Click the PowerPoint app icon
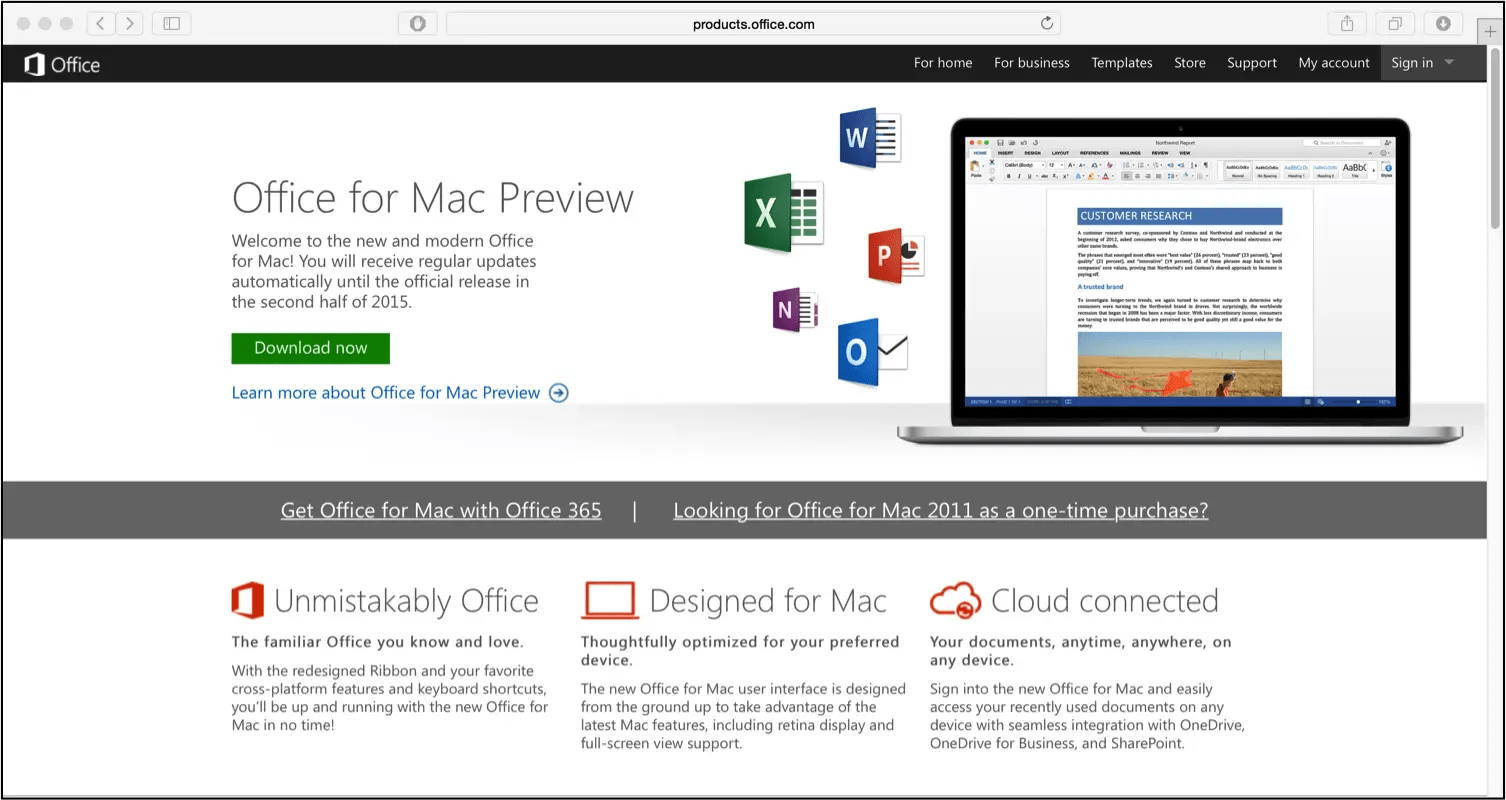This screenshot has width=1506, height=800. tap(895, 256)
